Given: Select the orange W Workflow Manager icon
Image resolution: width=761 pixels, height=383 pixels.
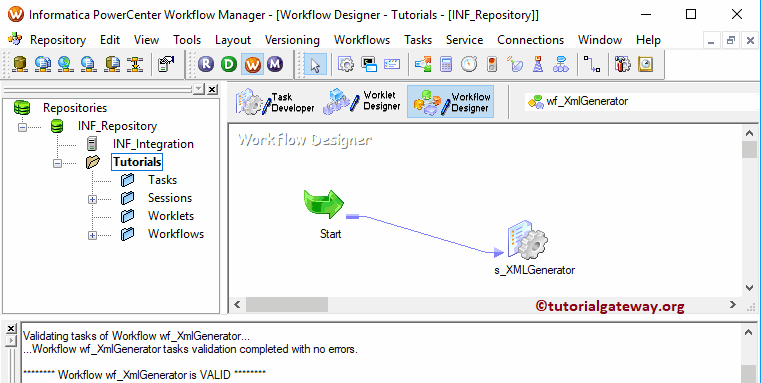Looking at the screenshot, I should 252,64.
